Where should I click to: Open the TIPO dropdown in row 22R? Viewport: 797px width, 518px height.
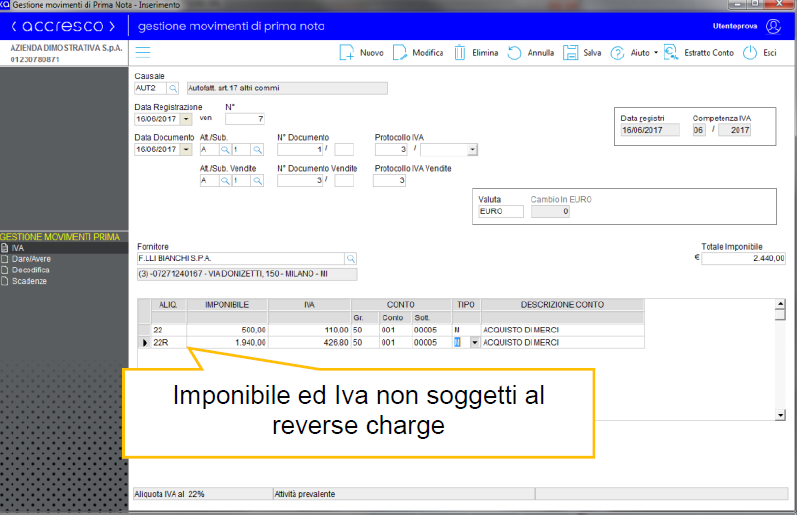[x=475, y=343]
